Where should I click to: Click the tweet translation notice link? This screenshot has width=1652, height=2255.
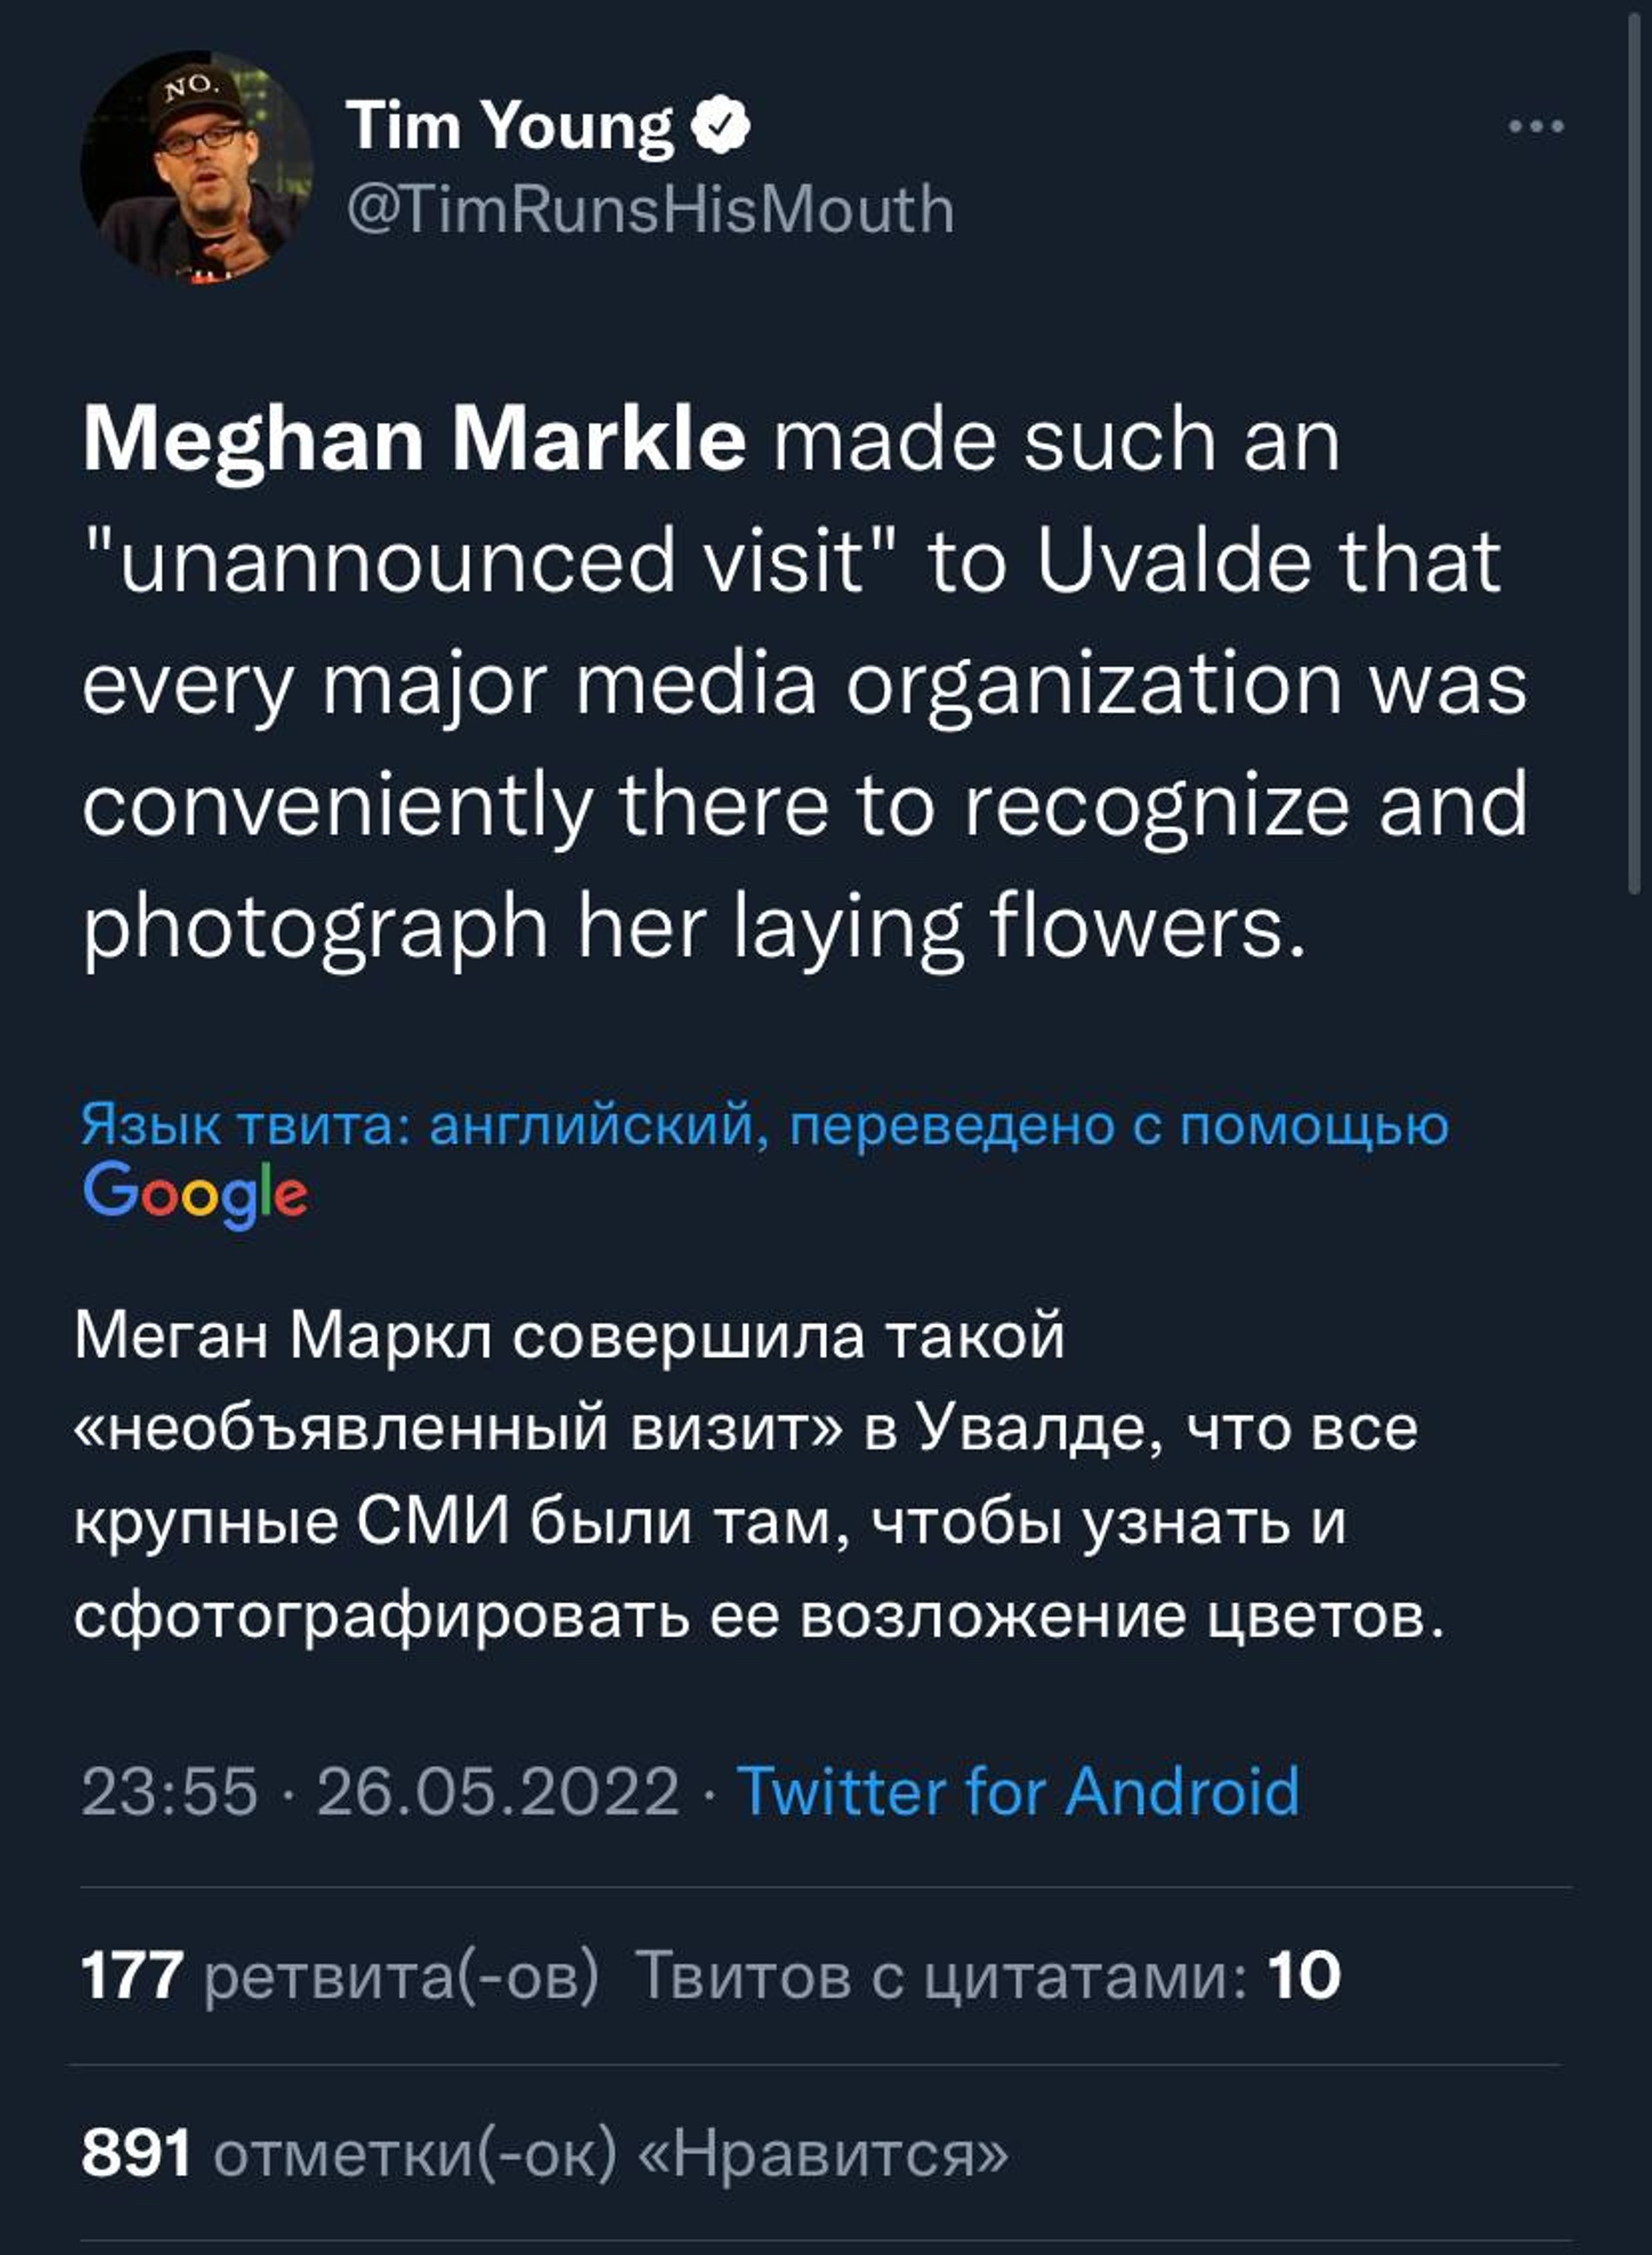click(x=764, y=1125)
